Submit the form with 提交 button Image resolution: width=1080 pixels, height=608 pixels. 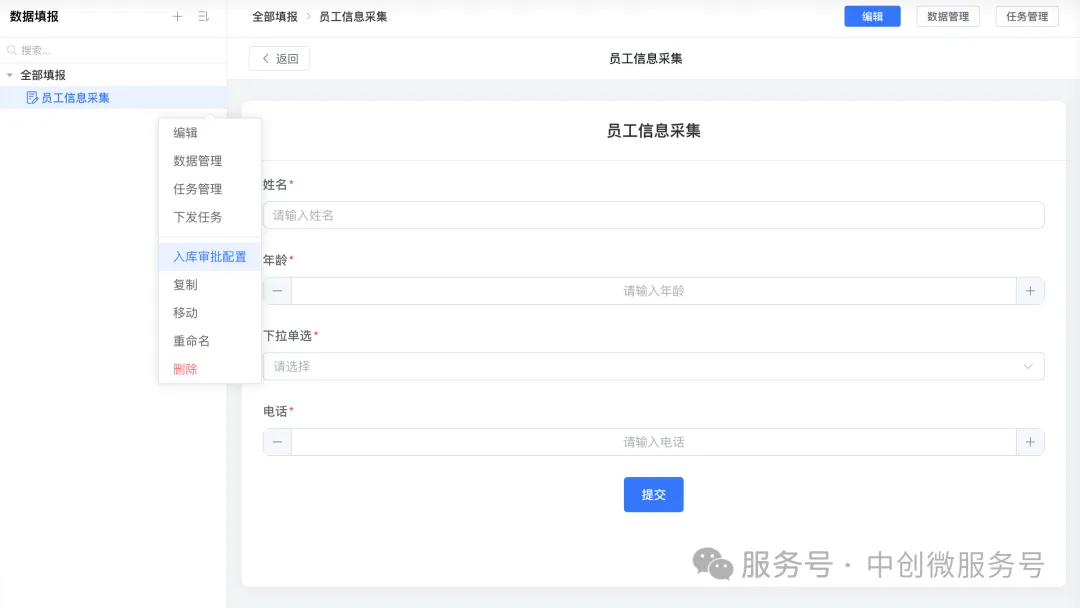tap(653, 494)
